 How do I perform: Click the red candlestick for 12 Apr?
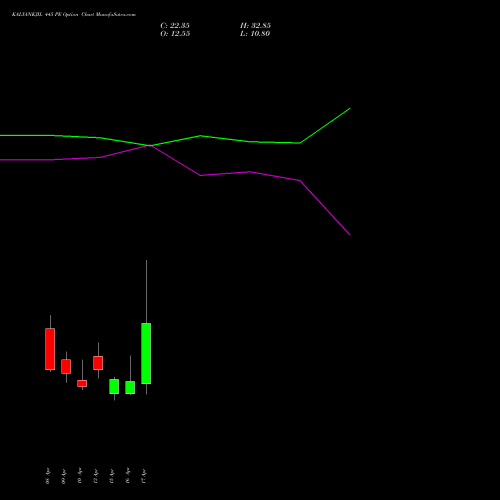98,363
